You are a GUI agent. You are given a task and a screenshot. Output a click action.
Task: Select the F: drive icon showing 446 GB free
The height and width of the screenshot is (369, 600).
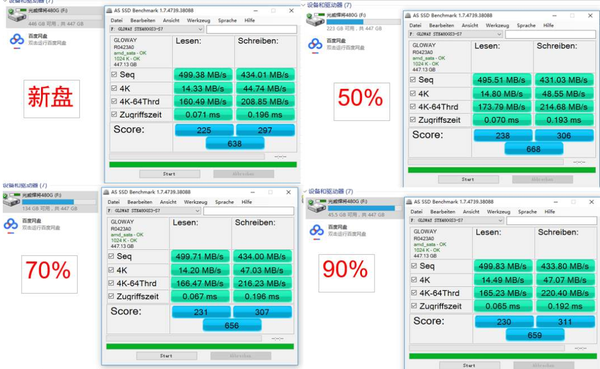pyautogui.click(x=17, y=15)
